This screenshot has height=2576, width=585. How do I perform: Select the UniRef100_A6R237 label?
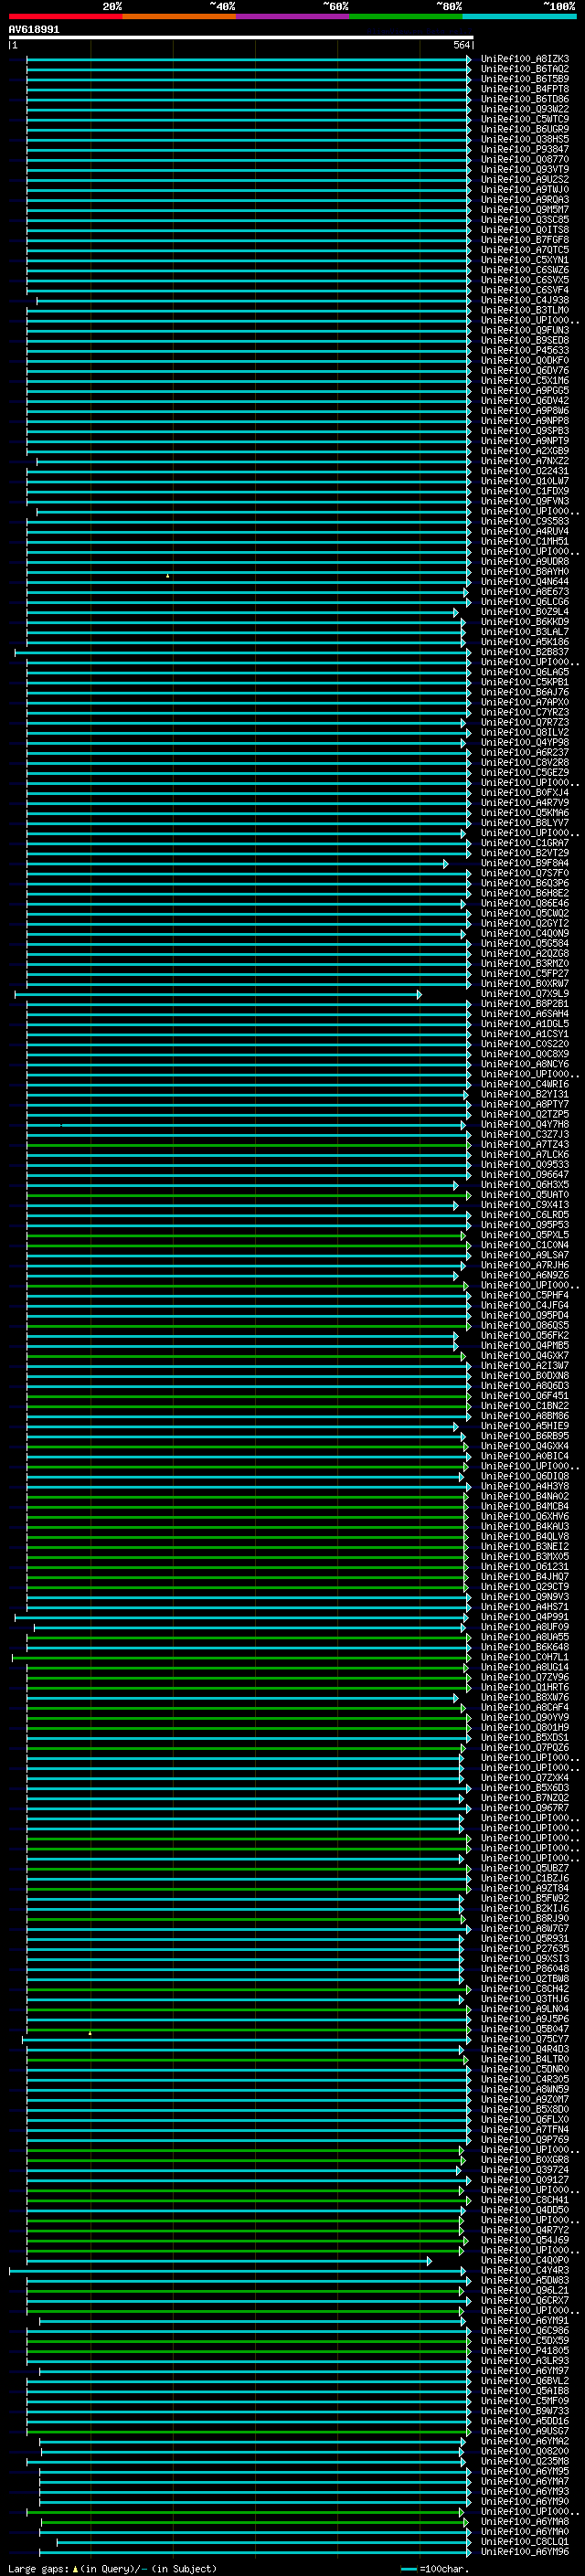coord(524,752)
